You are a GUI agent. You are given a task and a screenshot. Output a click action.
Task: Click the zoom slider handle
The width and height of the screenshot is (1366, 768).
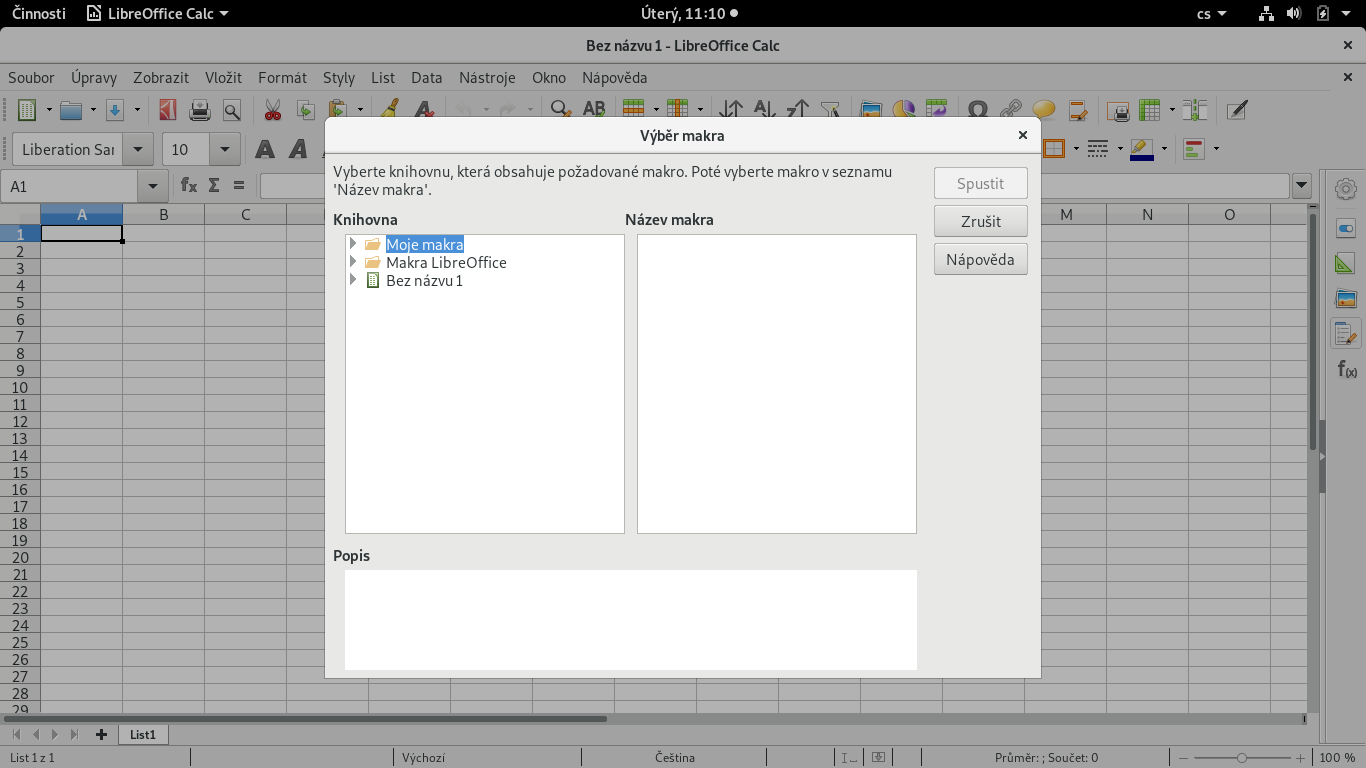point(1242,758)
